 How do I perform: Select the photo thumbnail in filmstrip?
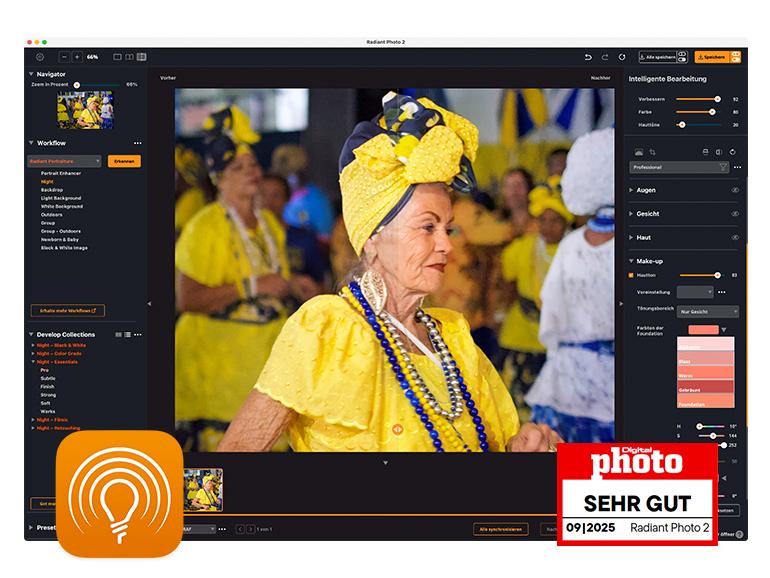point(203,490)
